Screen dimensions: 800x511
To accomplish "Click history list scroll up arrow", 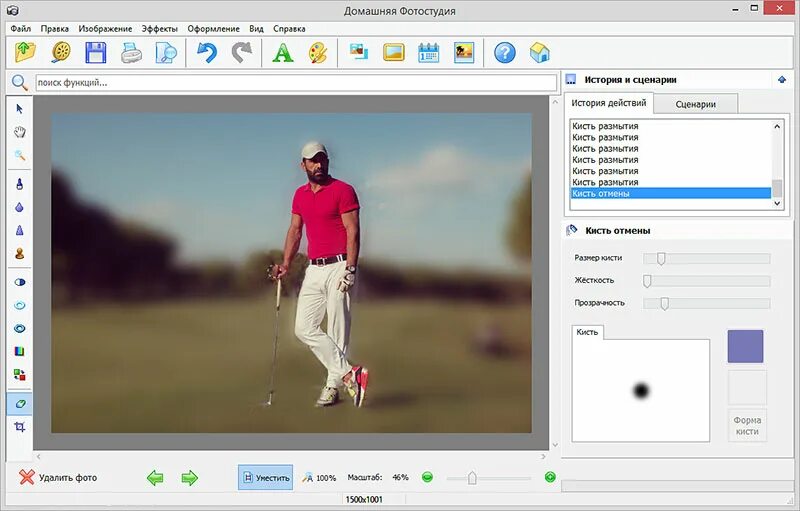I will [x=777, y=126].
